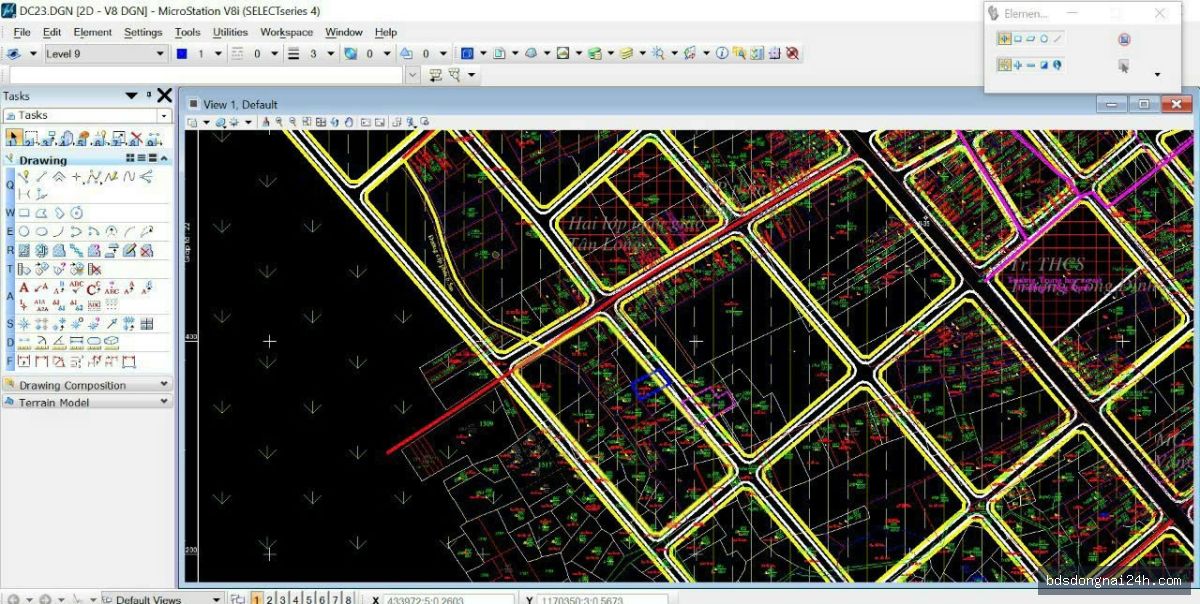Open the Hatch Area tool

tap(24, 250)
